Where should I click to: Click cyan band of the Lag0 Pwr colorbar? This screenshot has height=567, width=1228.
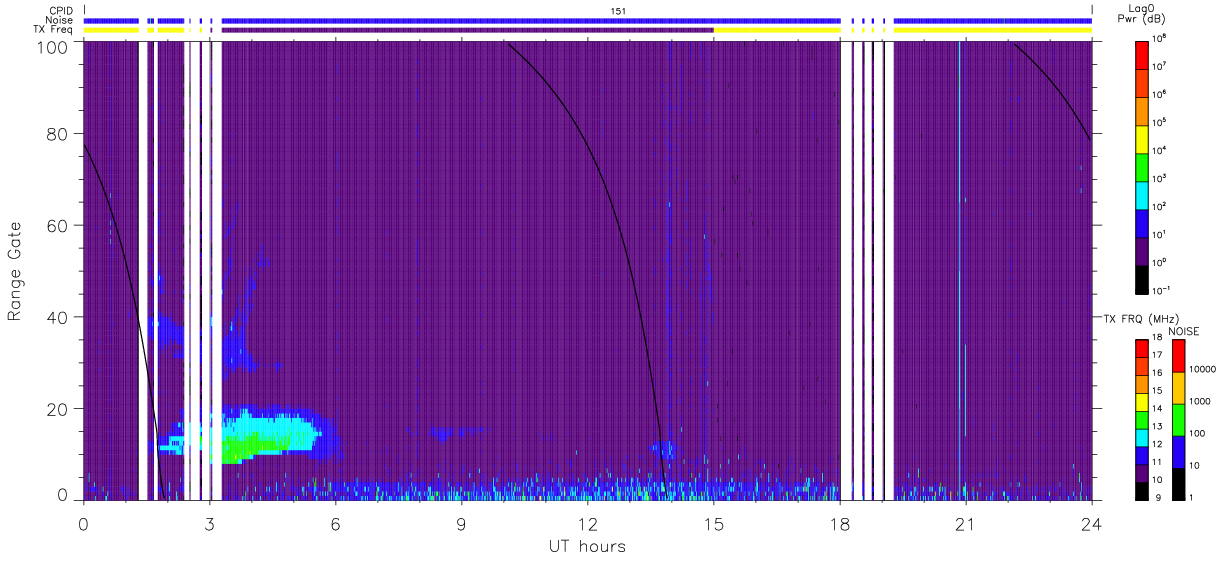[1142, 195]
